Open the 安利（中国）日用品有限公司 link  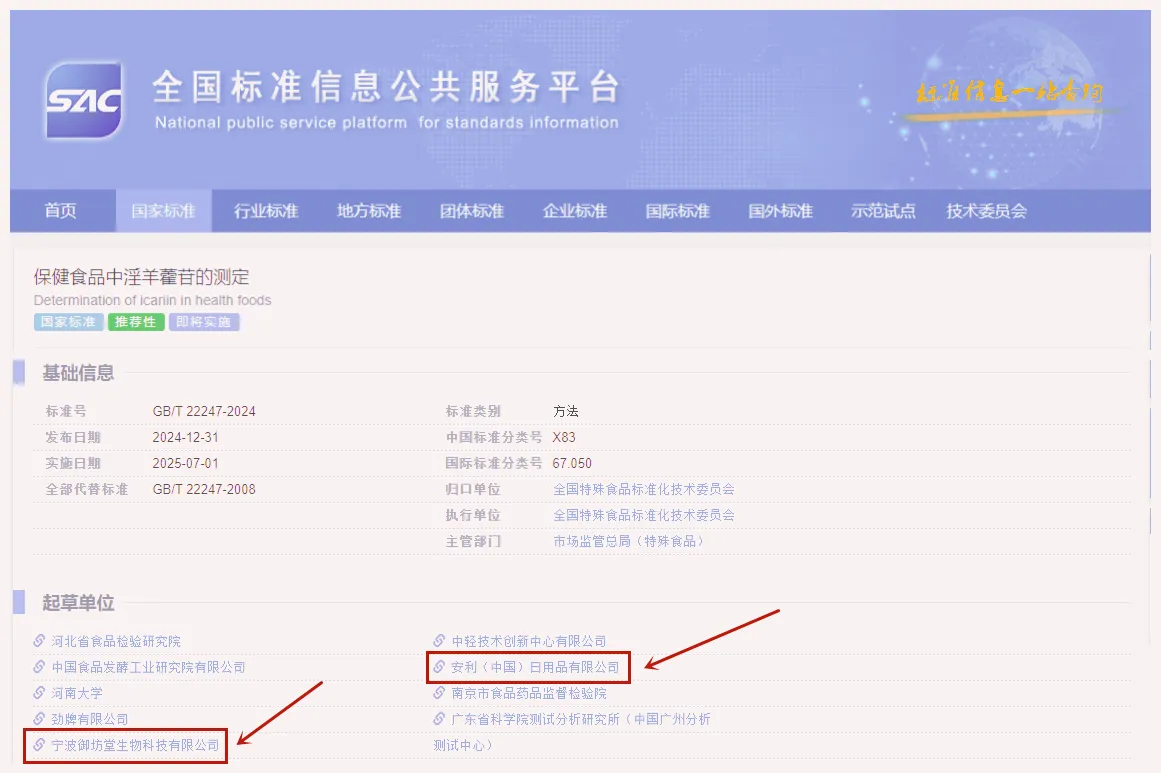pyautogui.click(x=535, y=667)
